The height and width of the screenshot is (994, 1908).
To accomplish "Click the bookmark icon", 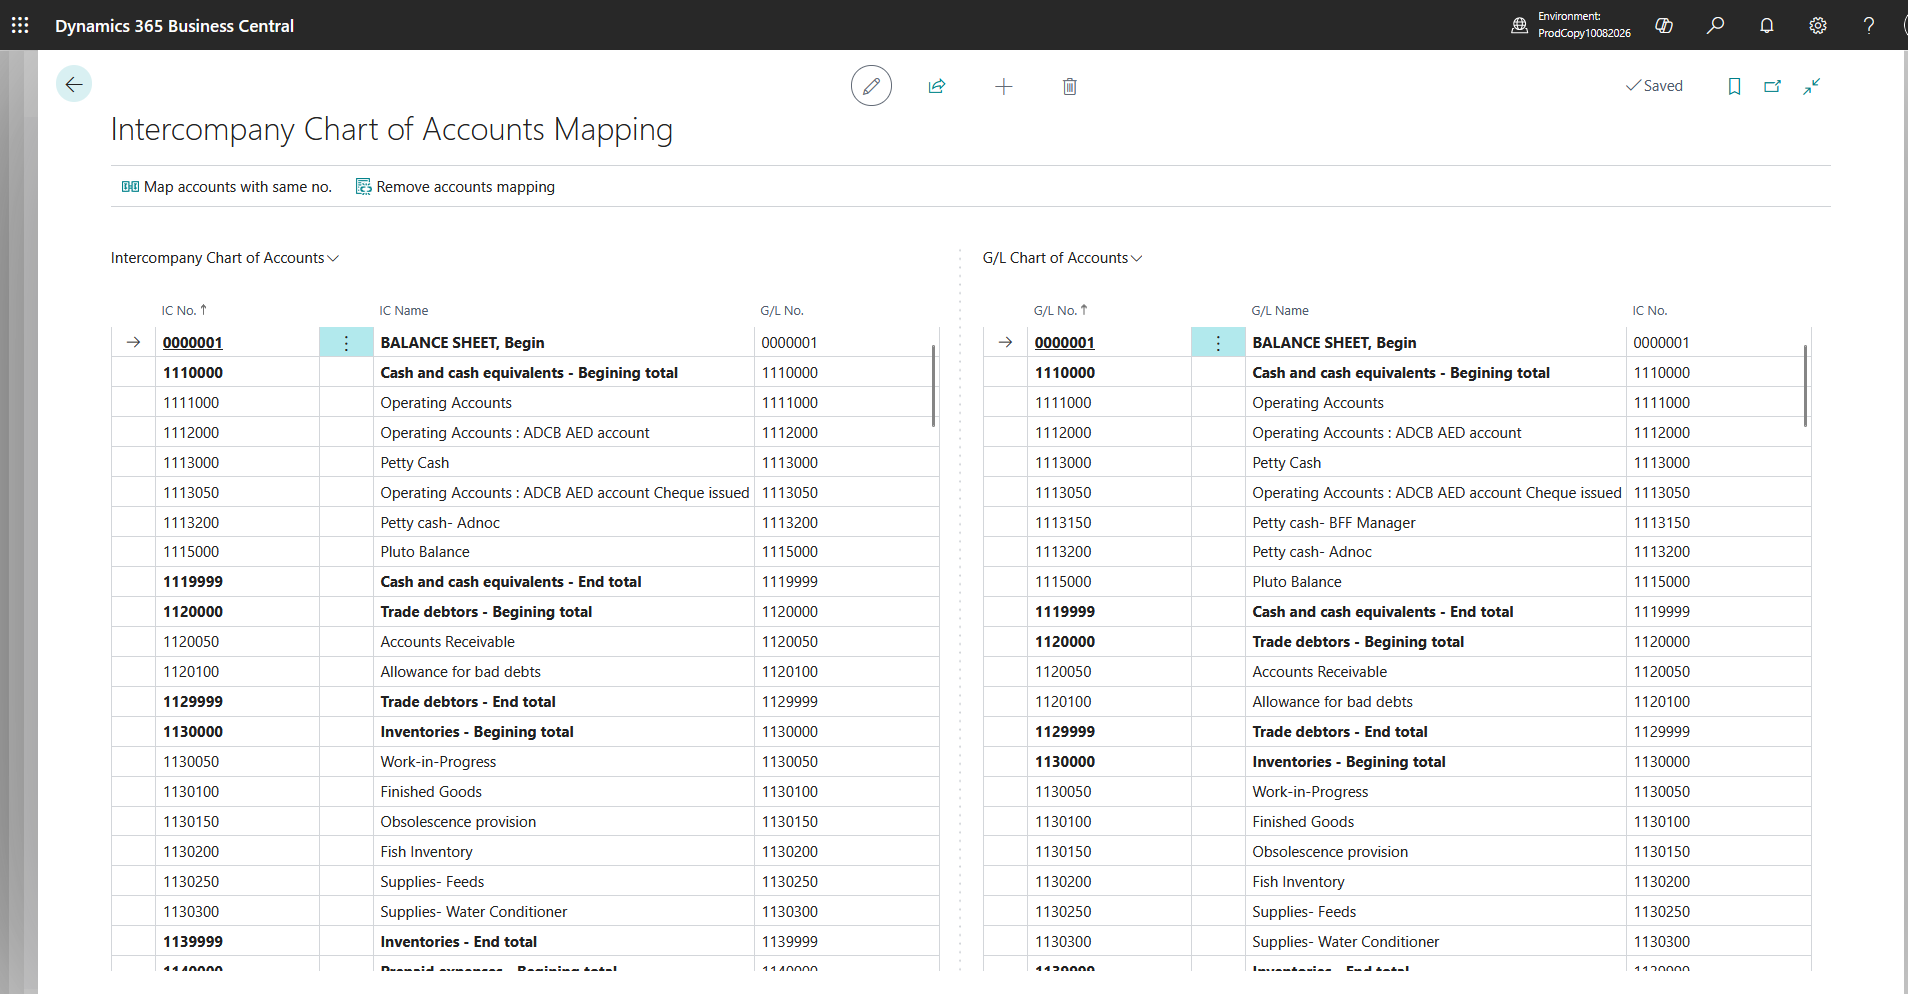I will pyautogui.click(x=1734, y=86).
